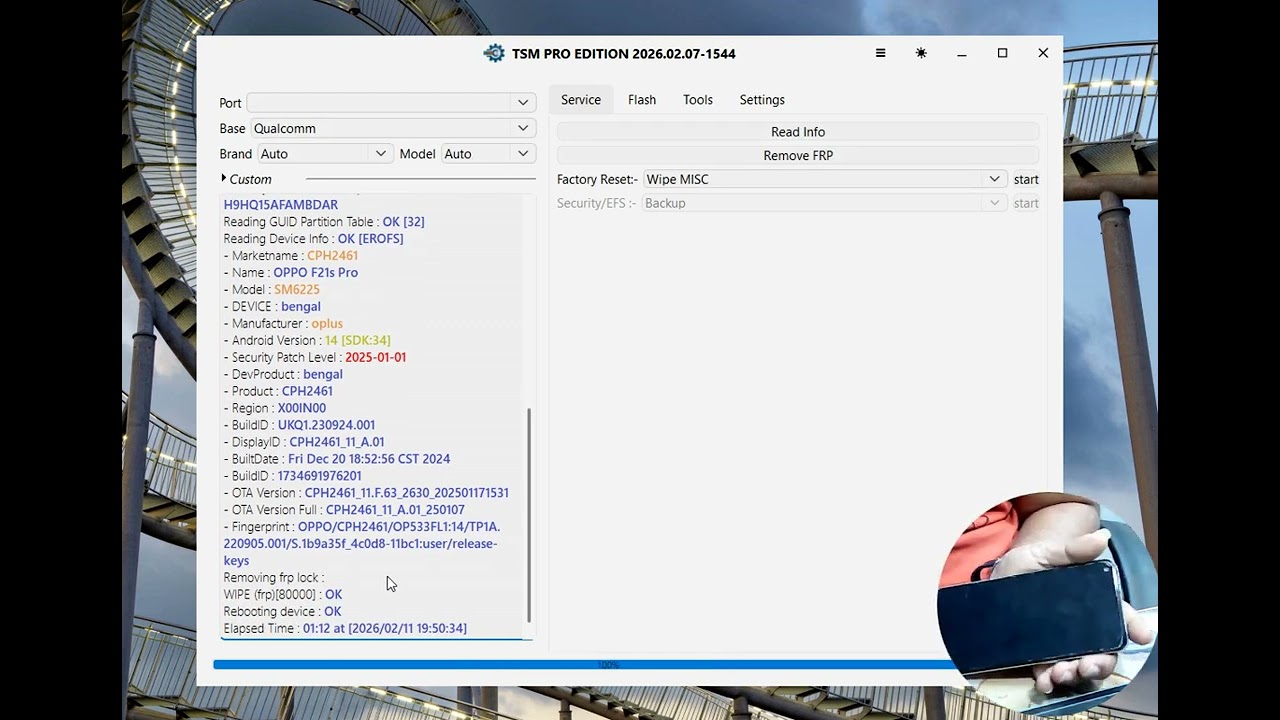Select the DevProduct bengal value
Screen dimensions: 1280x720
[x=323, y=374]
